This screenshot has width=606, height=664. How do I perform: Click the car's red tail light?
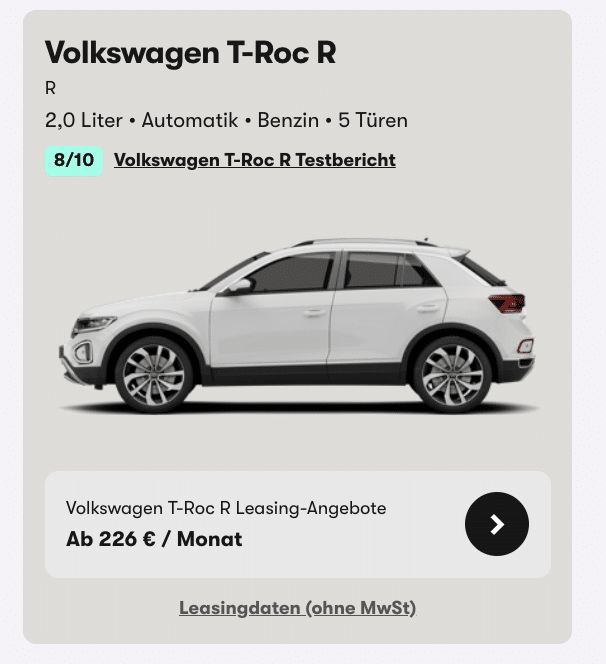point(507,303)
